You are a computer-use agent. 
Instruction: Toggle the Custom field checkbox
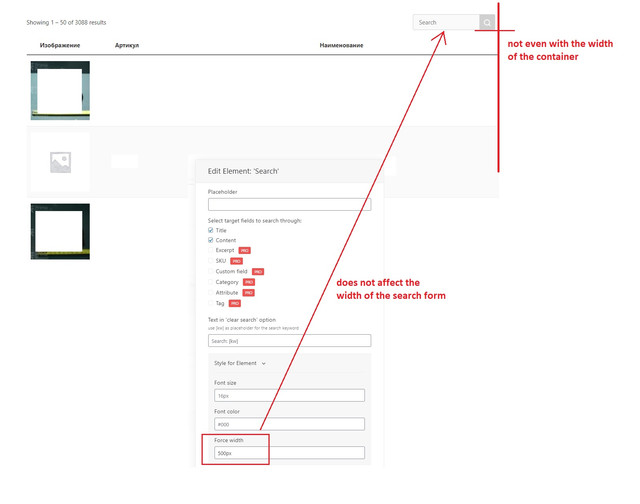click(211, 271)
